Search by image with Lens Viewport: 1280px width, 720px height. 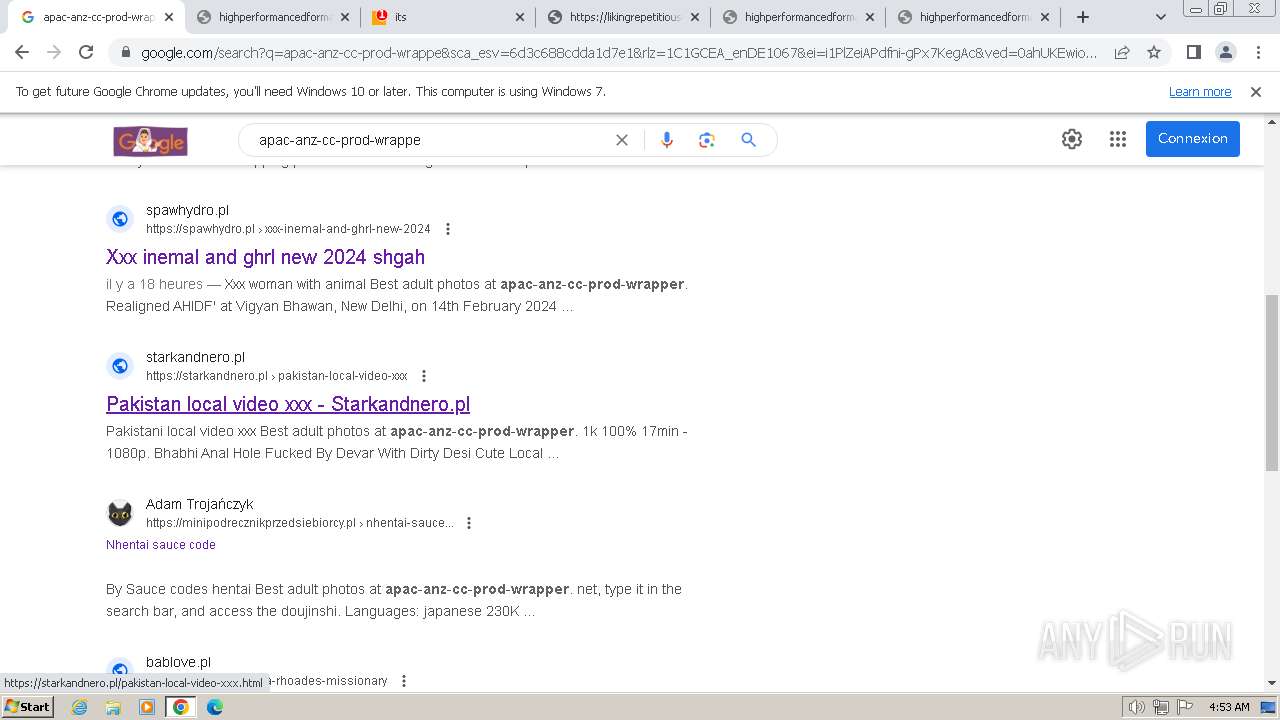(707, 140)
